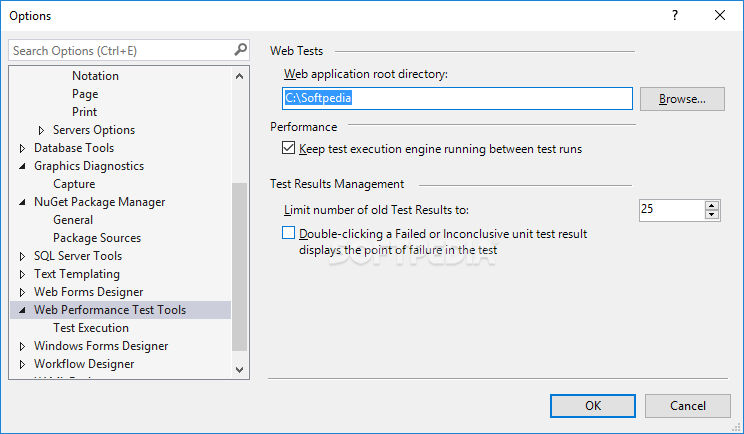Collapse the NuGet Package Manager node
This screenshot has width=744, height=434.
tap(22, 202)
